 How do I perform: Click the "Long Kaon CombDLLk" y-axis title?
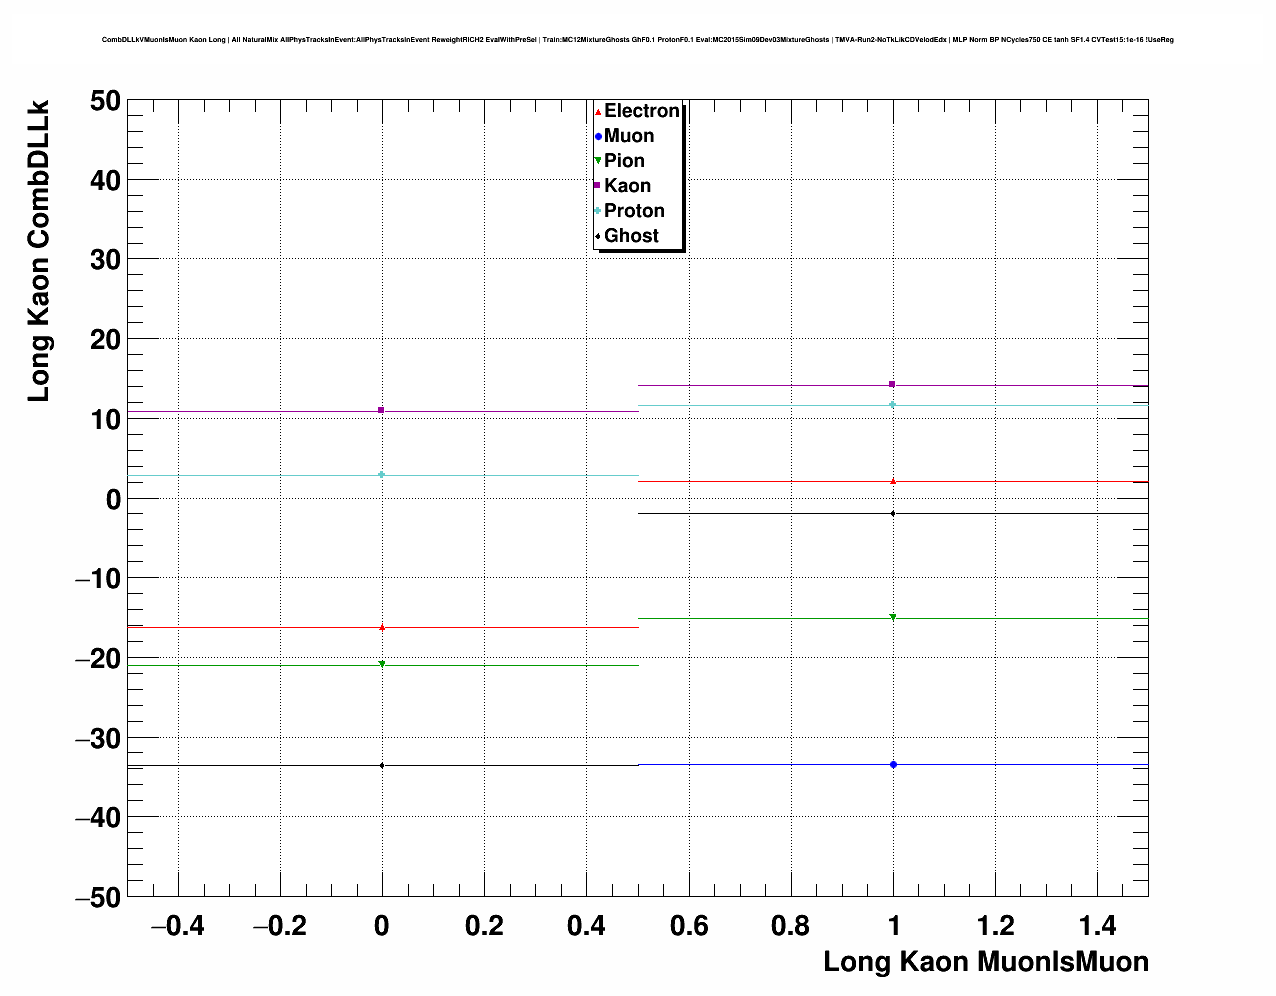(38, 250)
